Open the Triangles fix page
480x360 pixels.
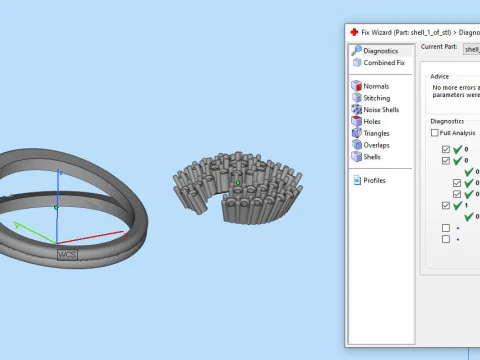(x=376, y=133)
